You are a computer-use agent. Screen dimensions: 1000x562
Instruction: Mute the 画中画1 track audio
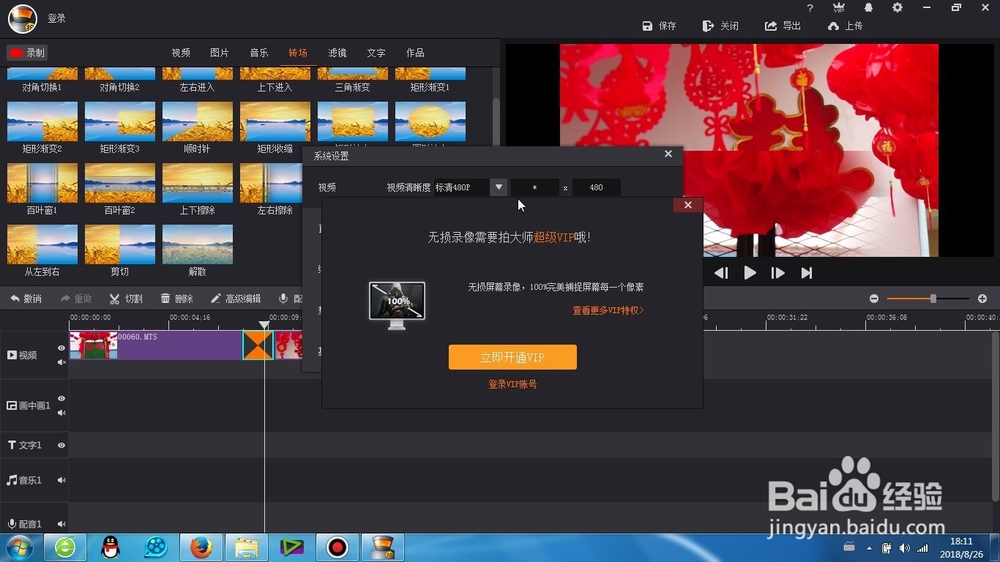click(61, 413)
